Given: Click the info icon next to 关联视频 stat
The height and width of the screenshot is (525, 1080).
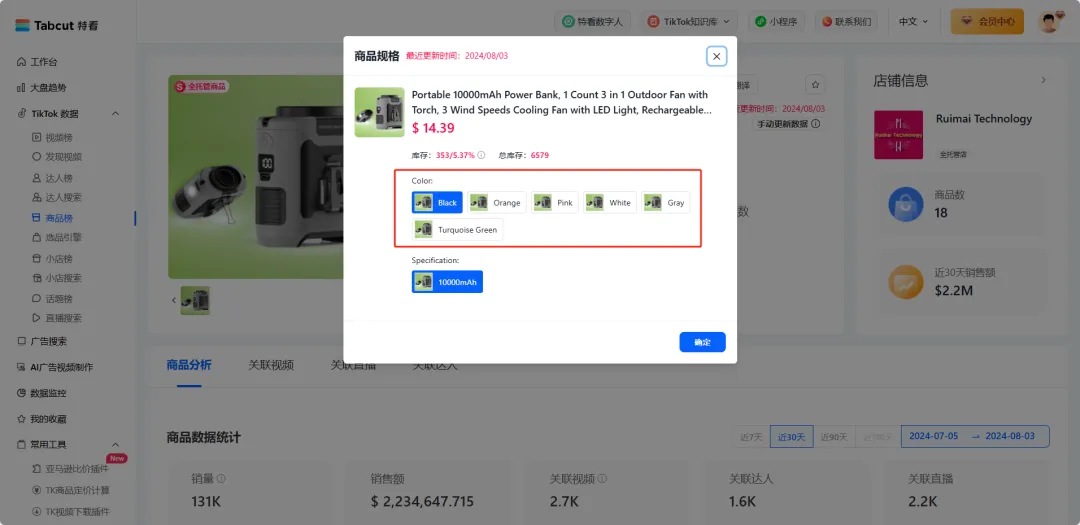Looking at the screenshot, I should click(603, 479).
